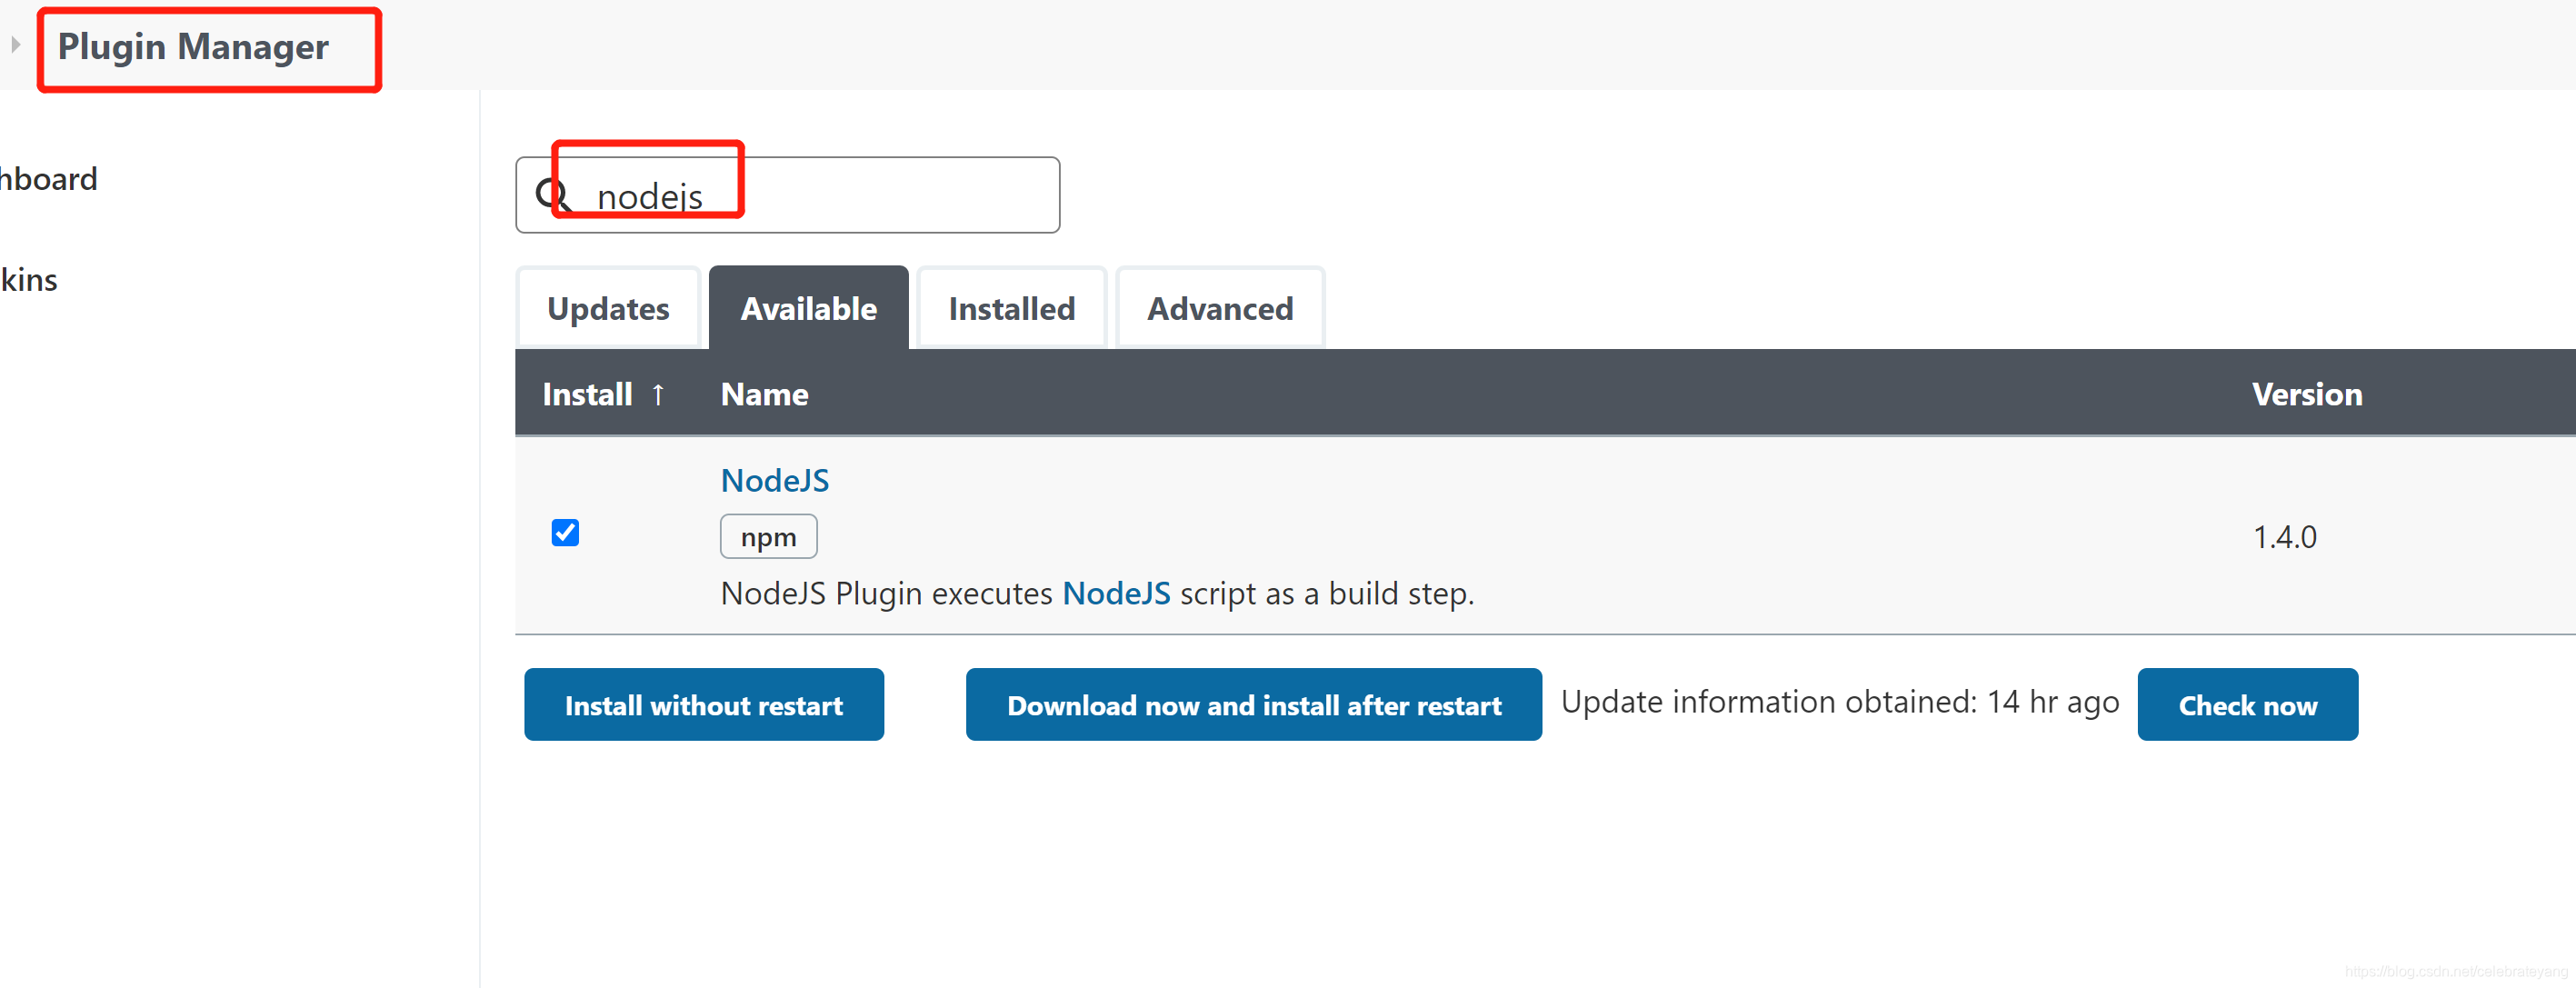This screenshot has width=2576, height=988.
Task: Click the npm category tag
Action: pyautogui.click(x=768, y=536)
